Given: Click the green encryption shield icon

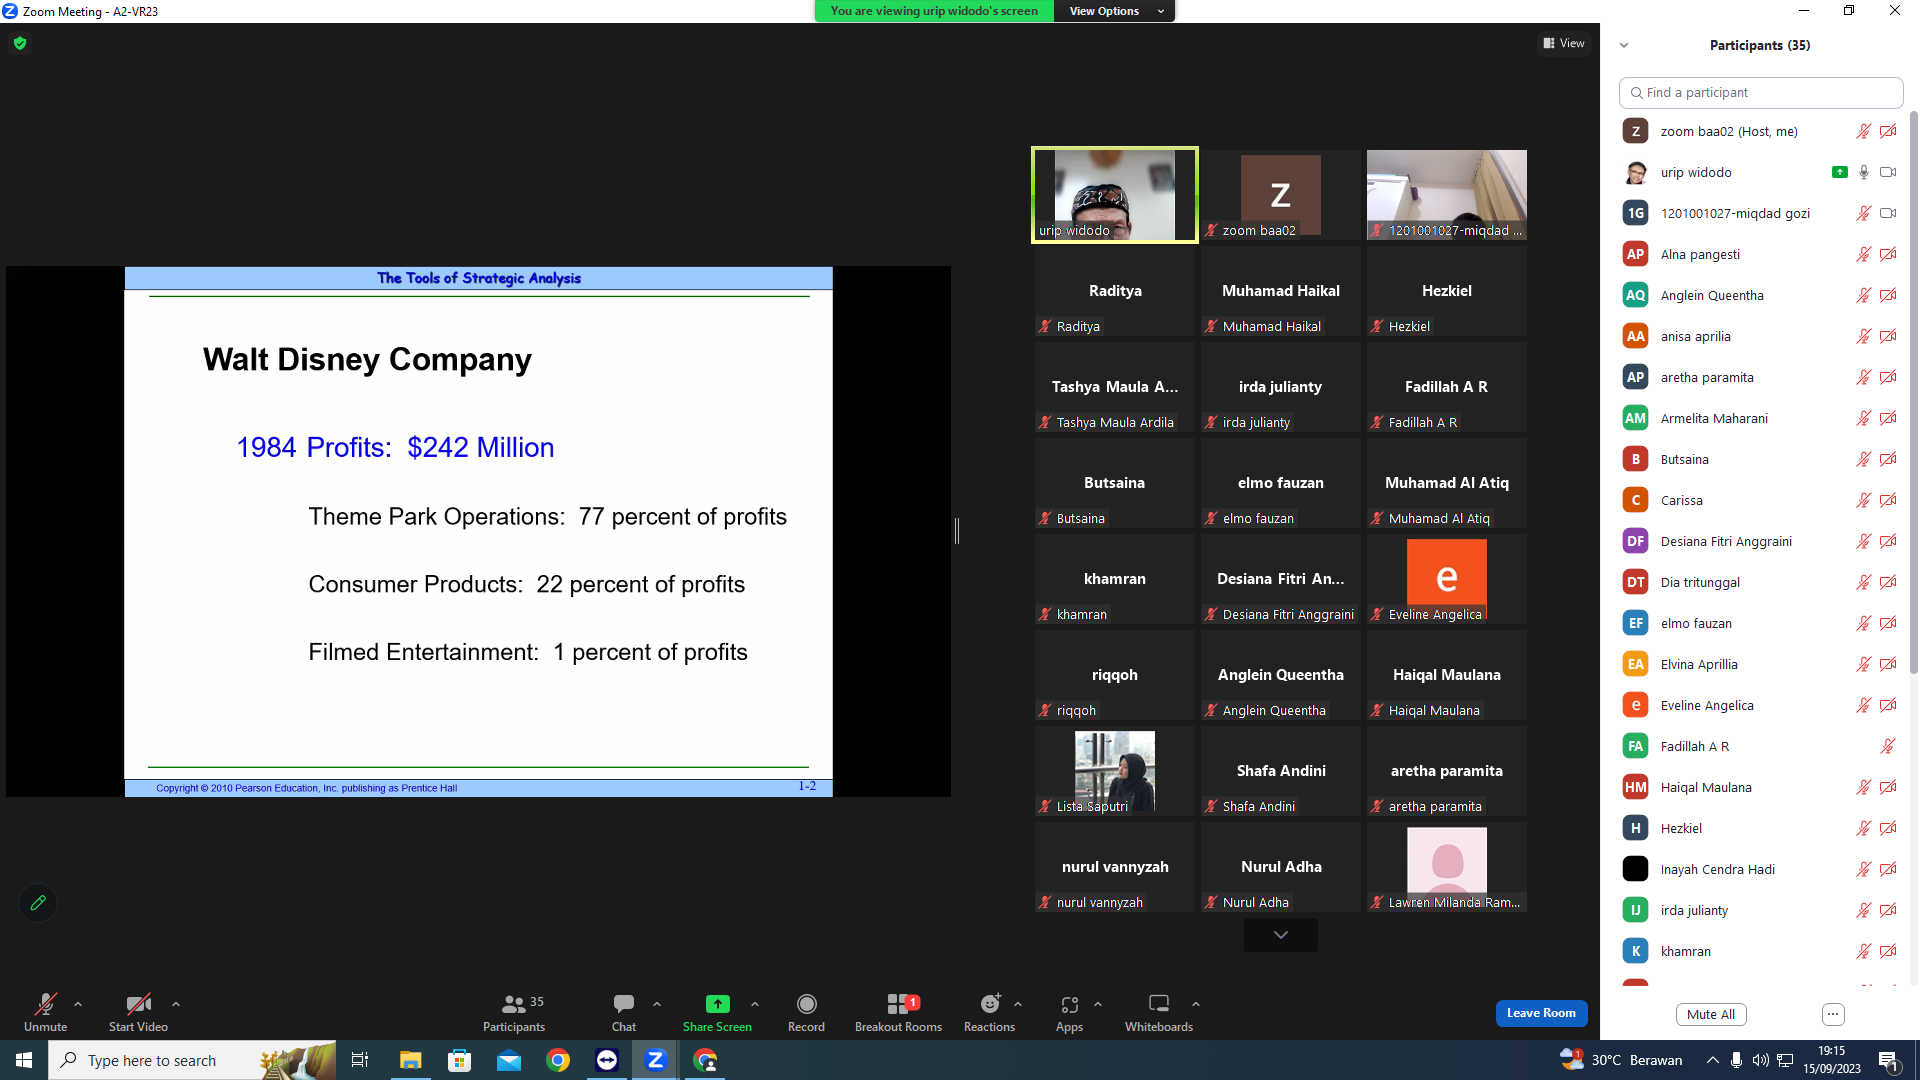Looking at the screenshot, I should pos(20,43).
